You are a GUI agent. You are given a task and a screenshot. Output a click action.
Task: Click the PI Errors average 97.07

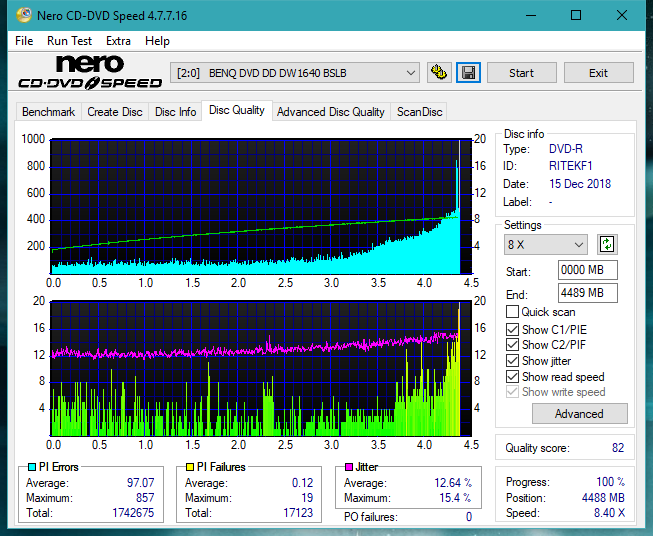140,483
